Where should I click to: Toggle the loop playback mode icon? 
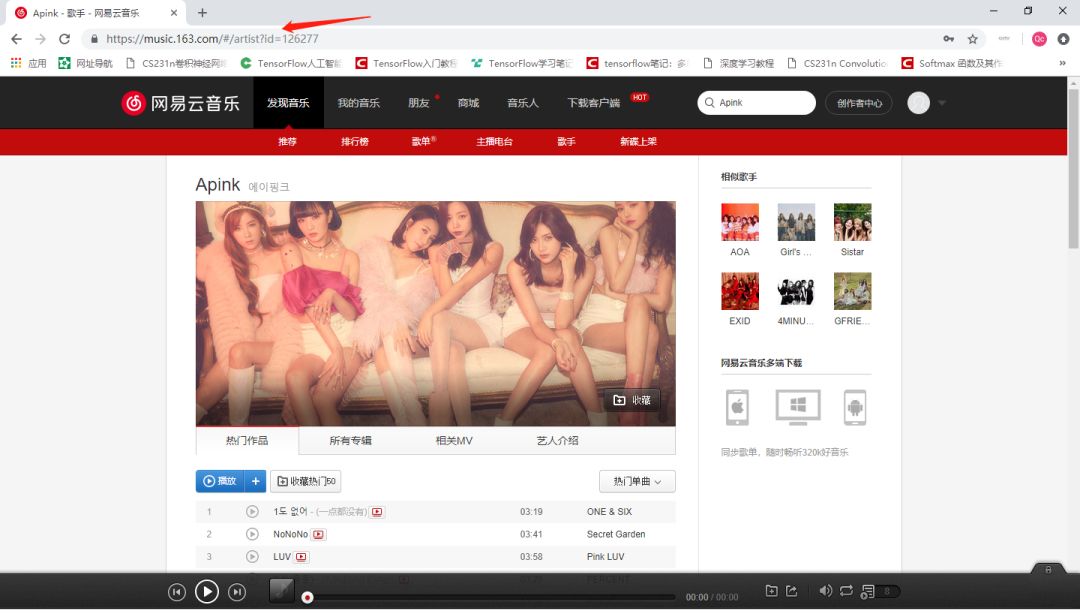(x=846, y=591)
